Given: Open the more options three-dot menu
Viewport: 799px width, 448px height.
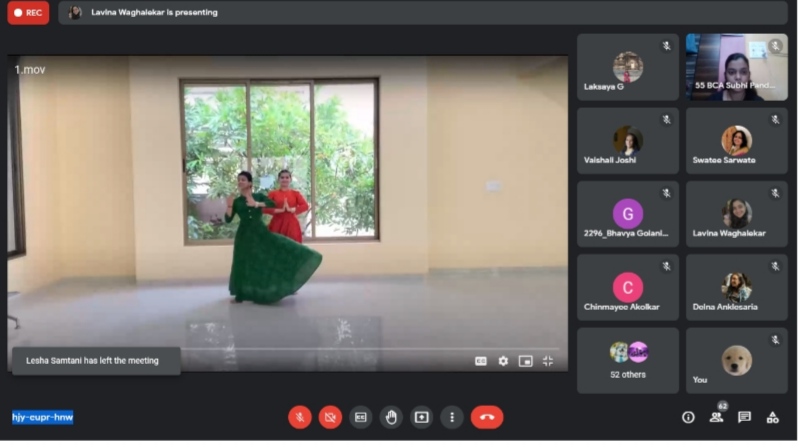Looking at the screenshot, I should click(452, 417).
